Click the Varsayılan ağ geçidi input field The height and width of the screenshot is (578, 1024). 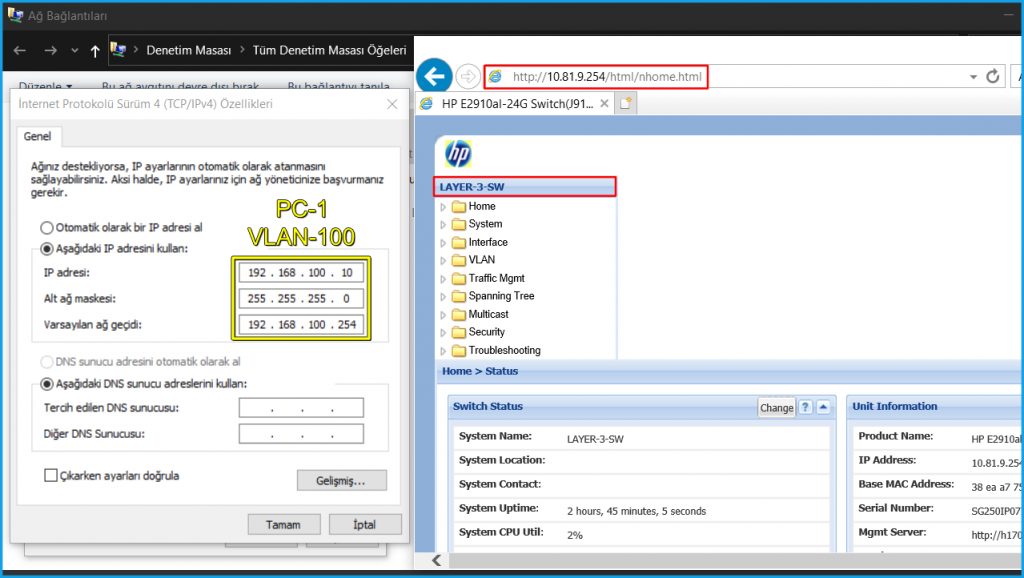[301, 325]
